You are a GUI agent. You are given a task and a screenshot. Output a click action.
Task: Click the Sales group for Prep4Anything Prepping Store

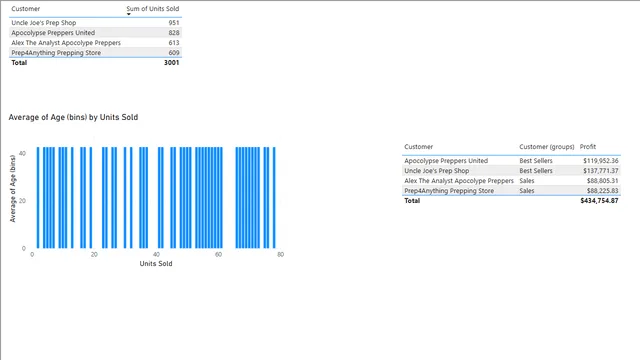point(527,191)
